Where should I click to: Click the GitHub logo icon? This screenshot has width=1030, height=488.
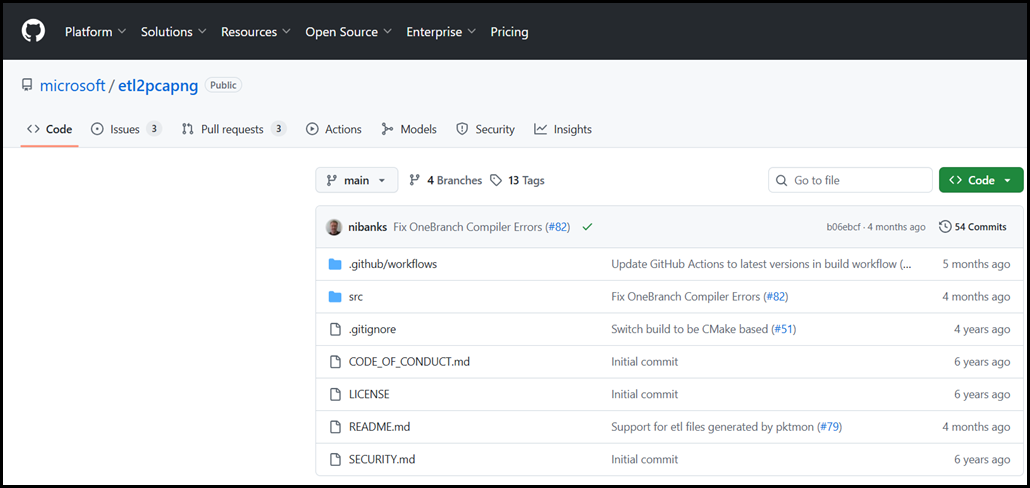pyautogui.click(x=33, y=31)
